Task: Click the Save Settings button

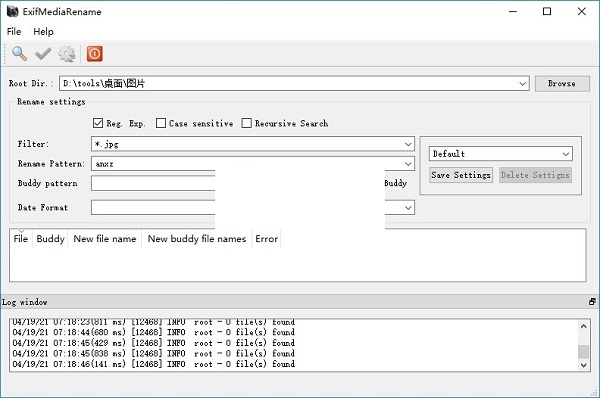Action: [x=461, y=175]
